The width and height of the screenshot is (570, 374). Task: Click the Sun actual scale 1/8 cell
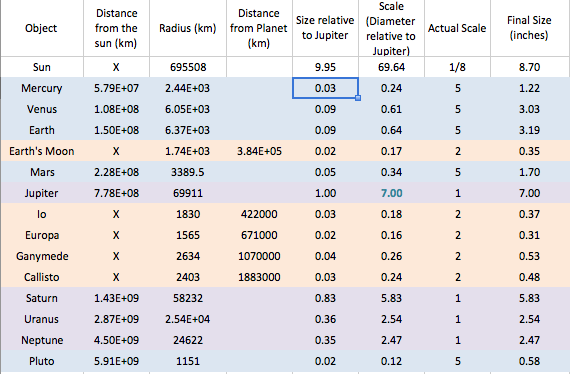(457, 67)
